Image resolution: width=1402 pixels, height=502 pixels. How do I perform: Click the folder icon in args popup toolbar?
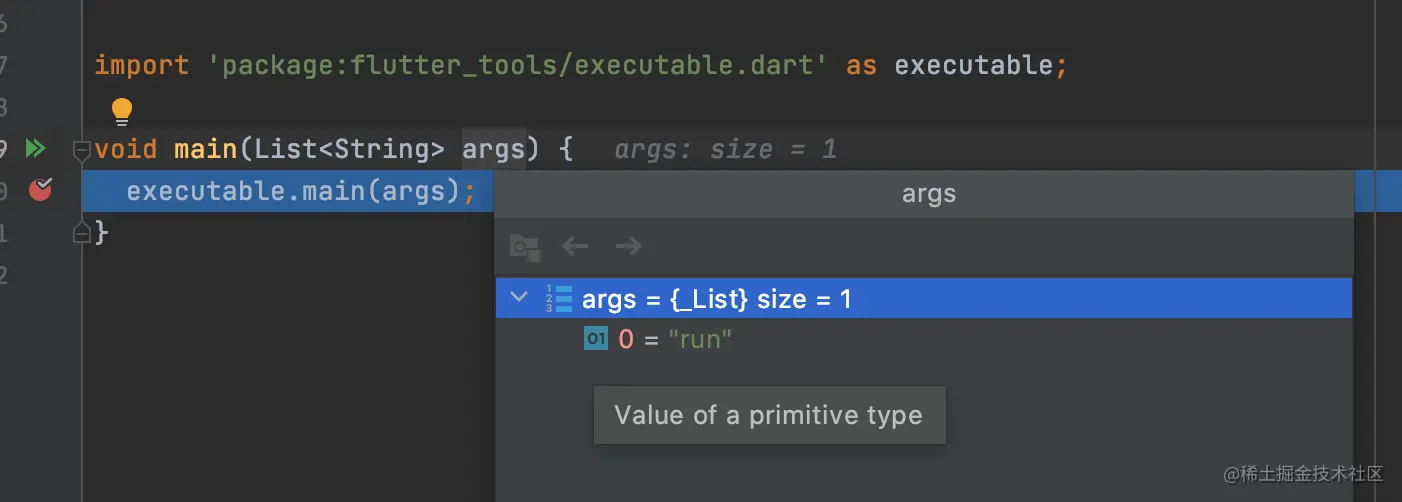525,246
